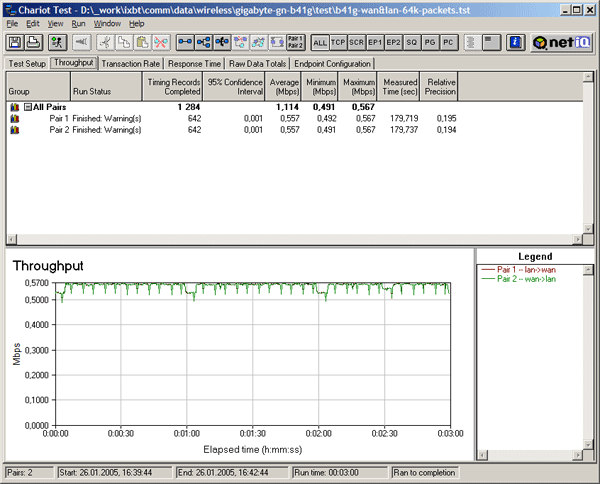Open the Run menu
Viewport: 600px width, 484px height.
pos(78,24)
